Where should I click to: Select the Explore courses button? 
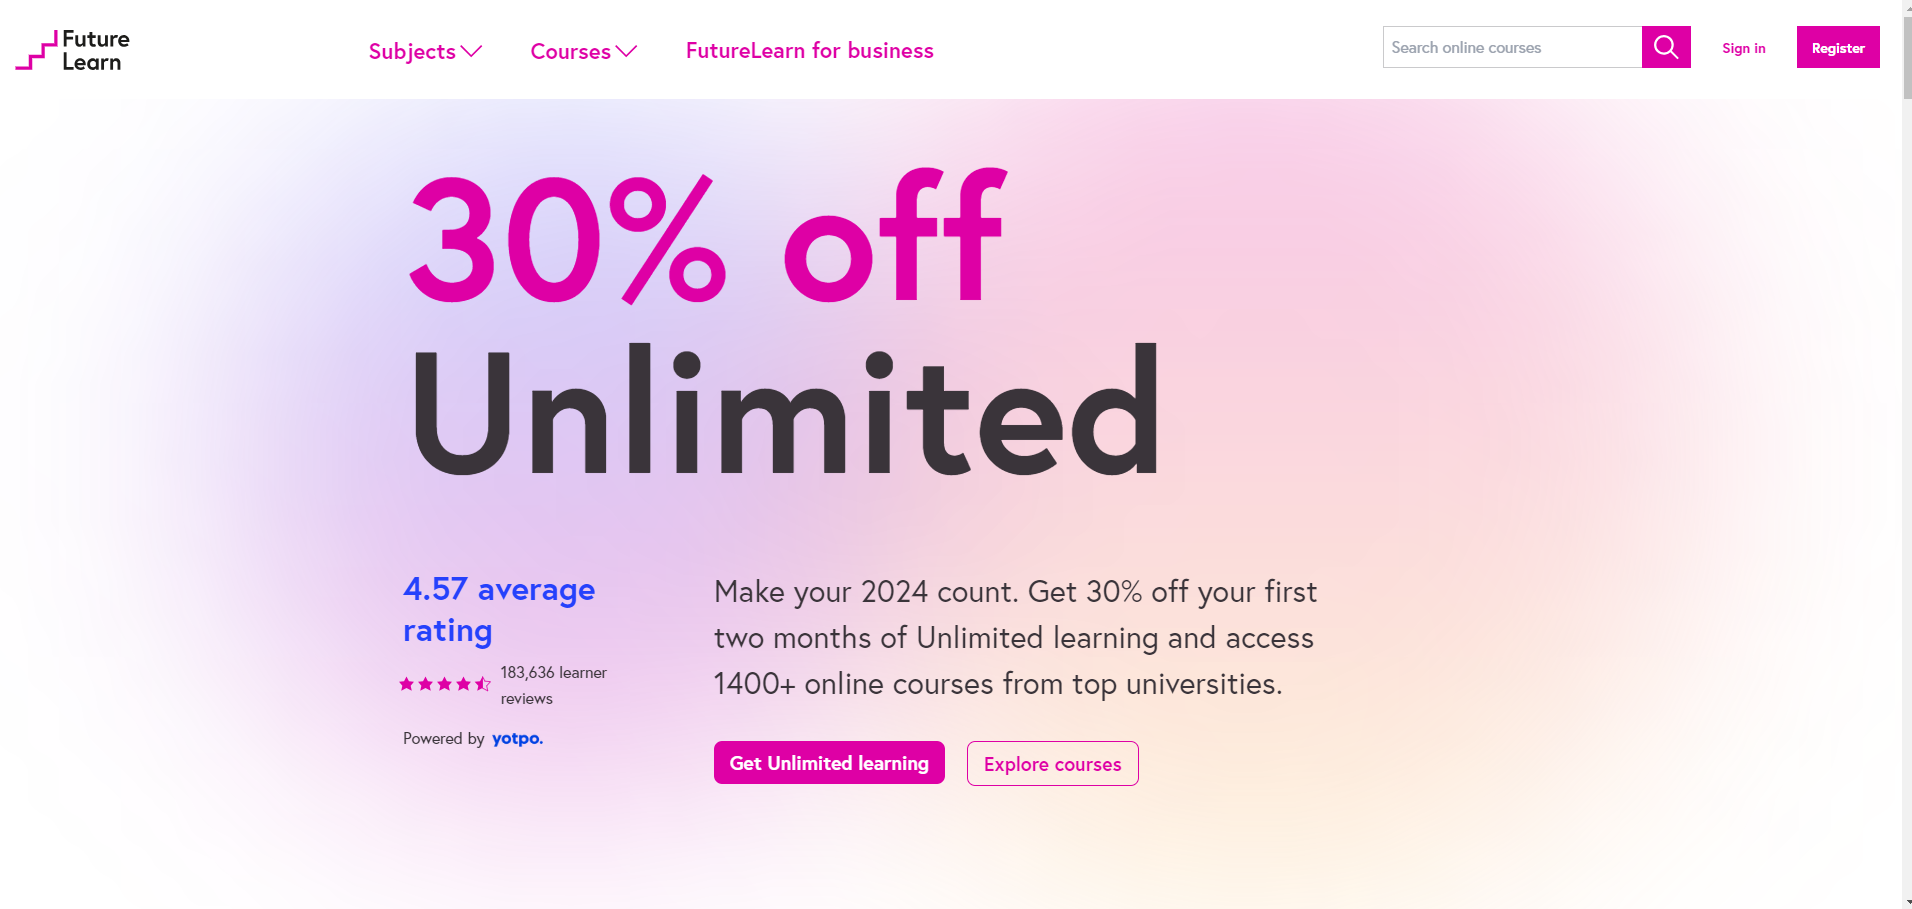1052,764
